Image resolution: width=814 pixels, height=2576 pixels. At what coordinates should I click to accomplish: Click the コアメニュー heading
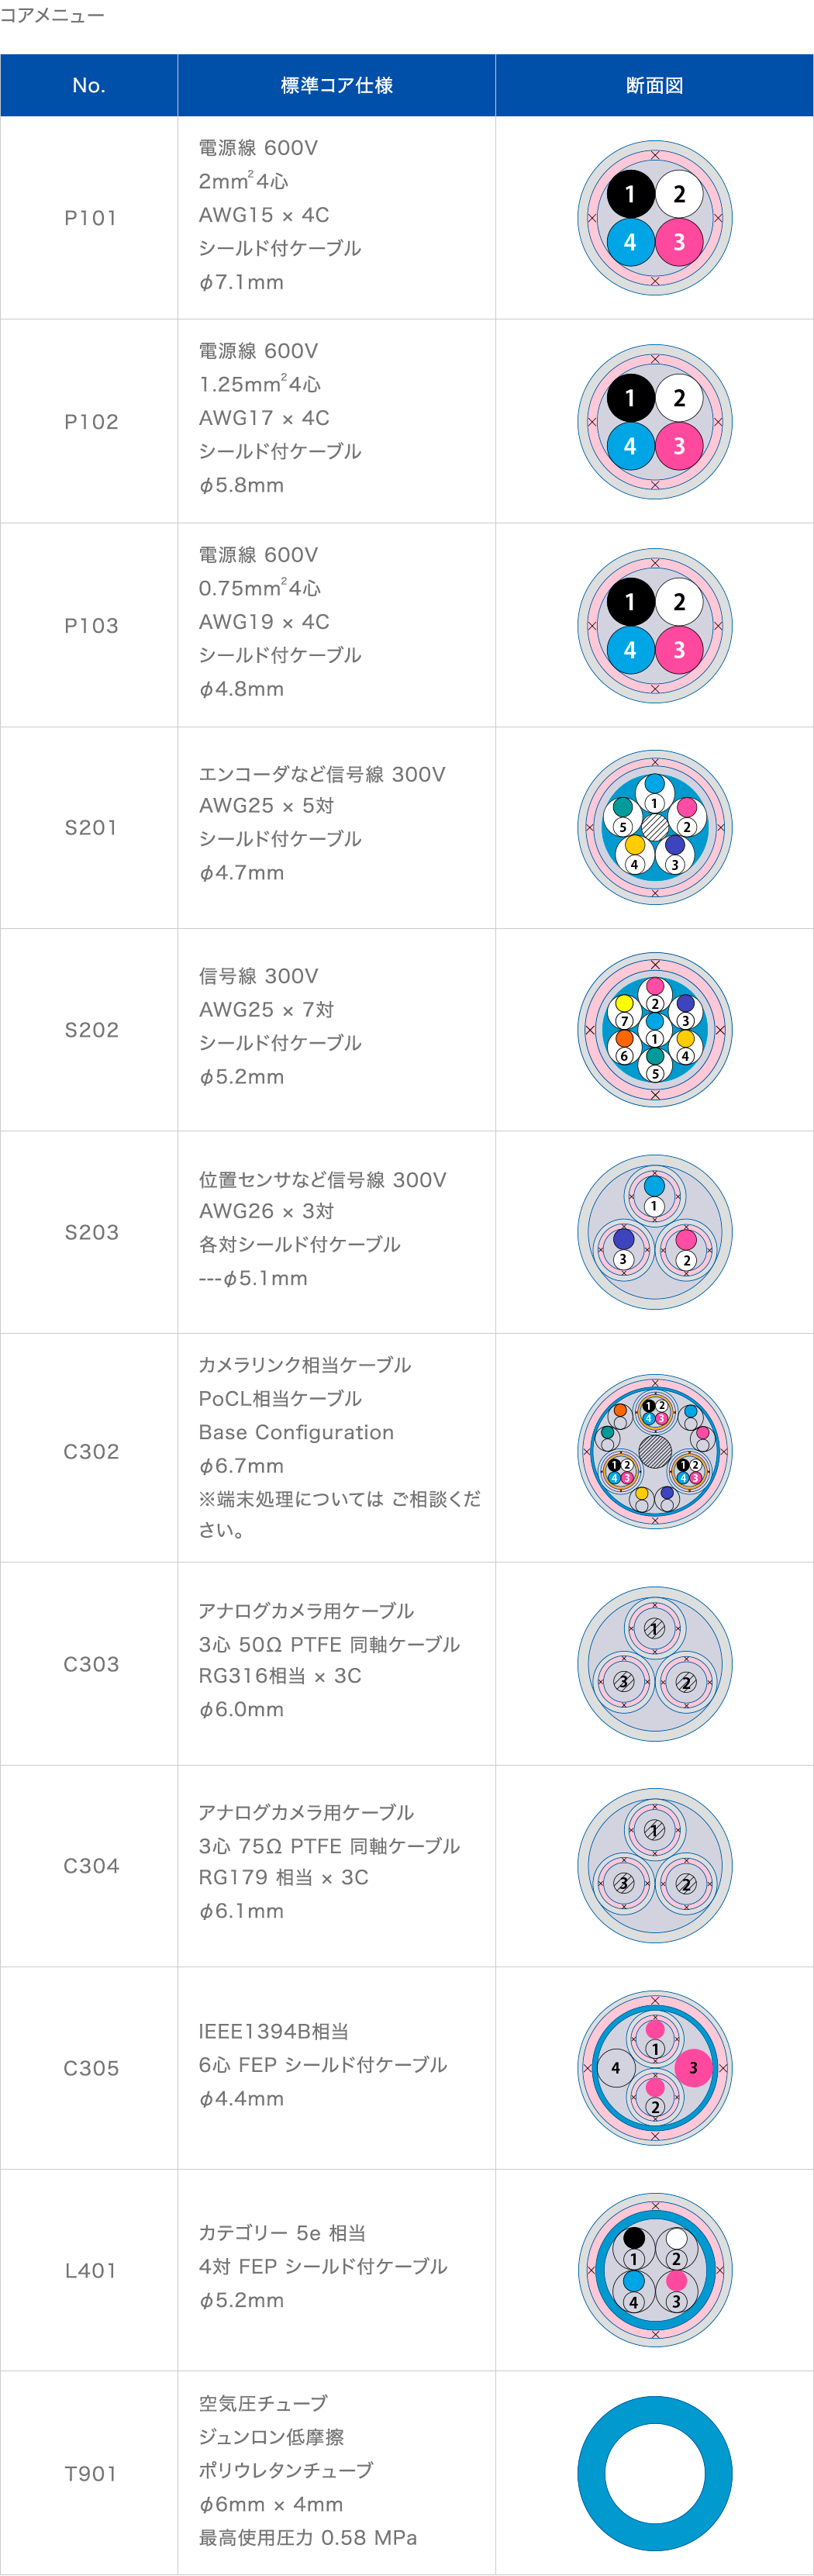coord(52,15)
